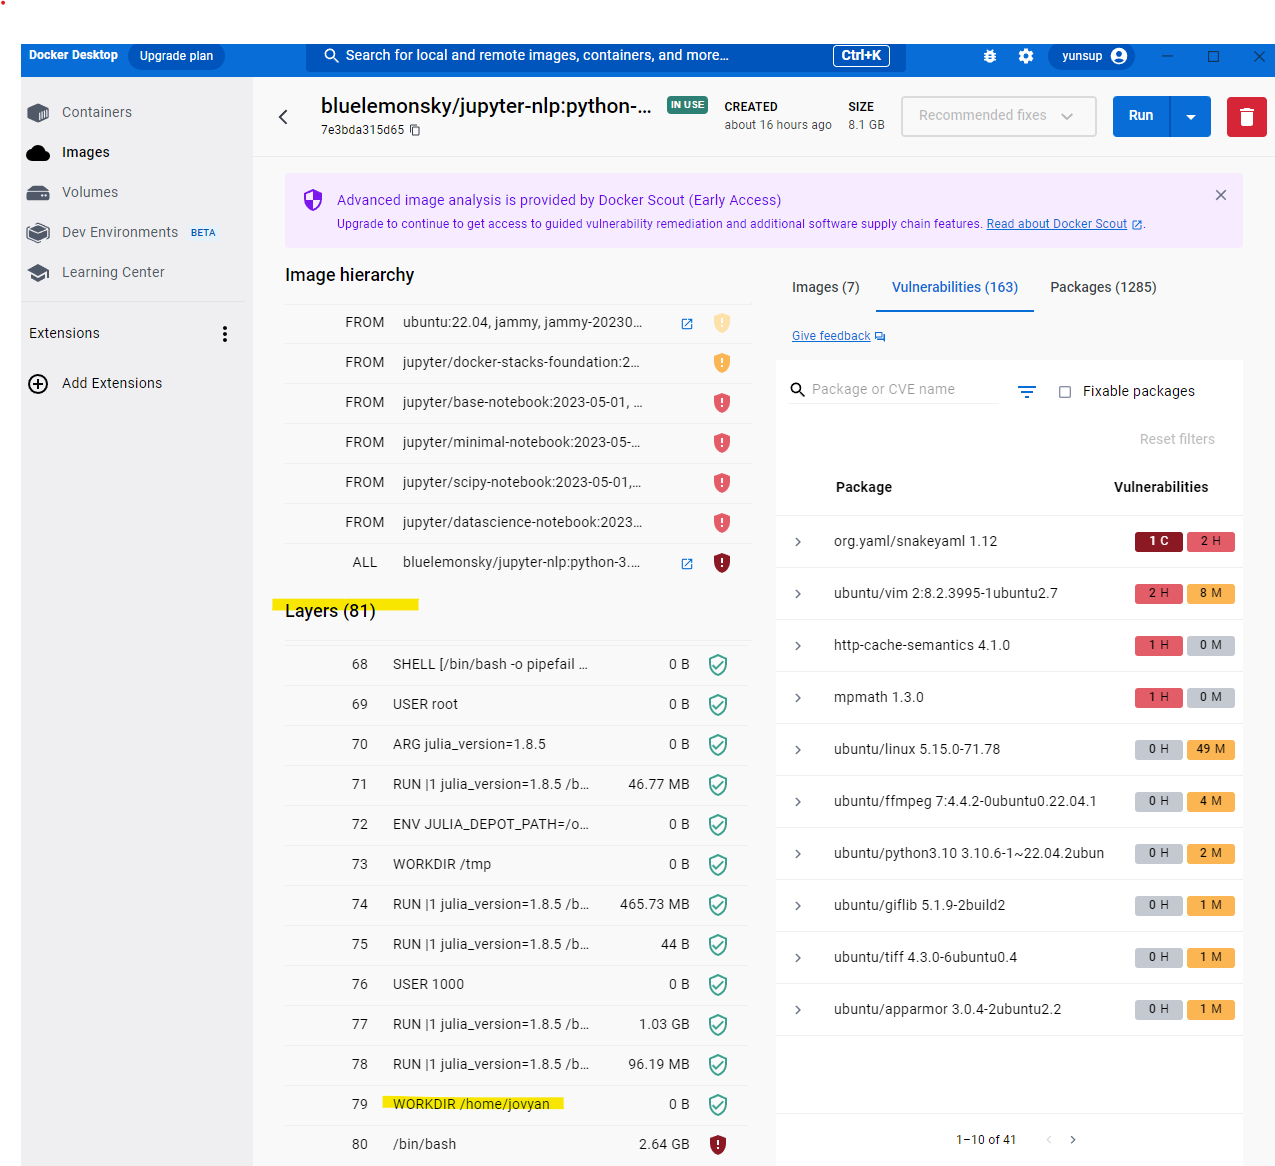Click search magnifier in package filter

[798, 389]
